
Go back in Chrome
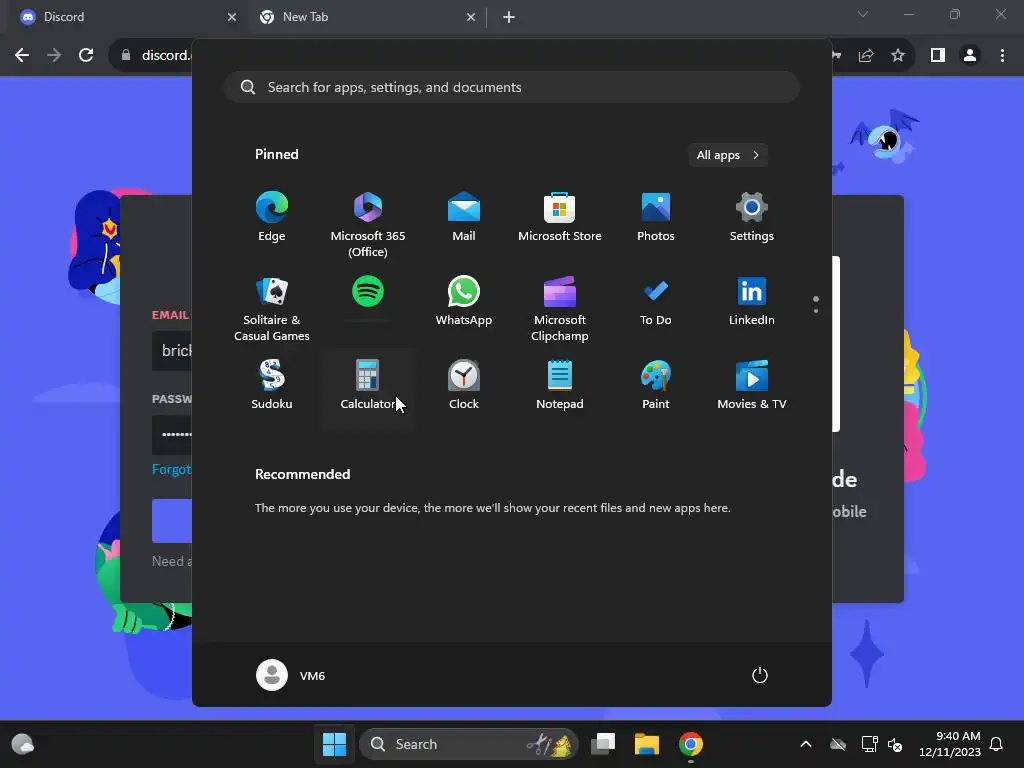22,56
